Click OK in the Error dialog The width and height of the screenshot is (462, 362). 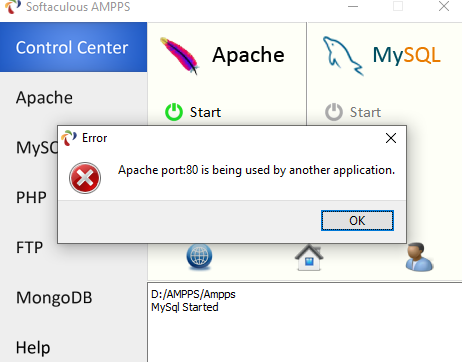click(x=357, y=220)
